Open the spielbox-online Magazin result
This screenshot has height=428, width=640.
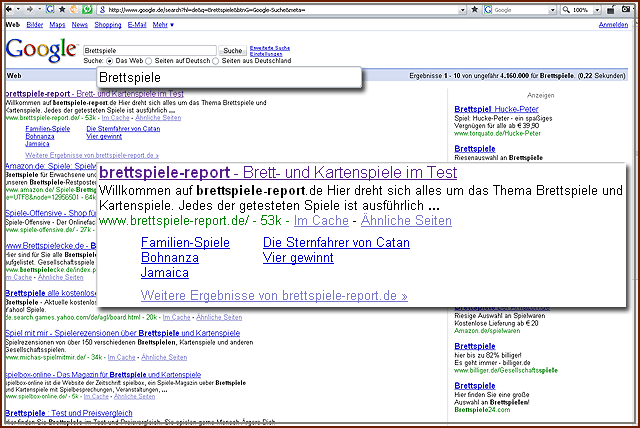[103, 375]
